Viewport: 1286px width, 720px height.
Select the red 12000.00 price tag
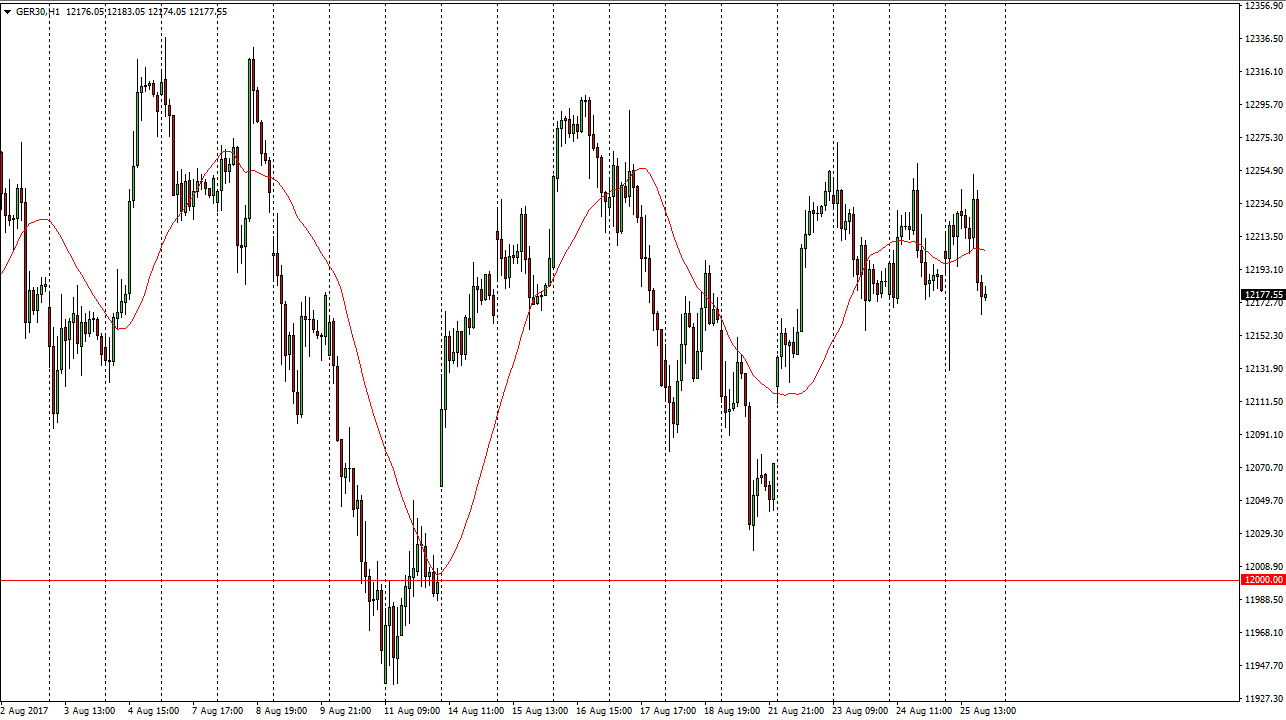(x=1262, y=580)
